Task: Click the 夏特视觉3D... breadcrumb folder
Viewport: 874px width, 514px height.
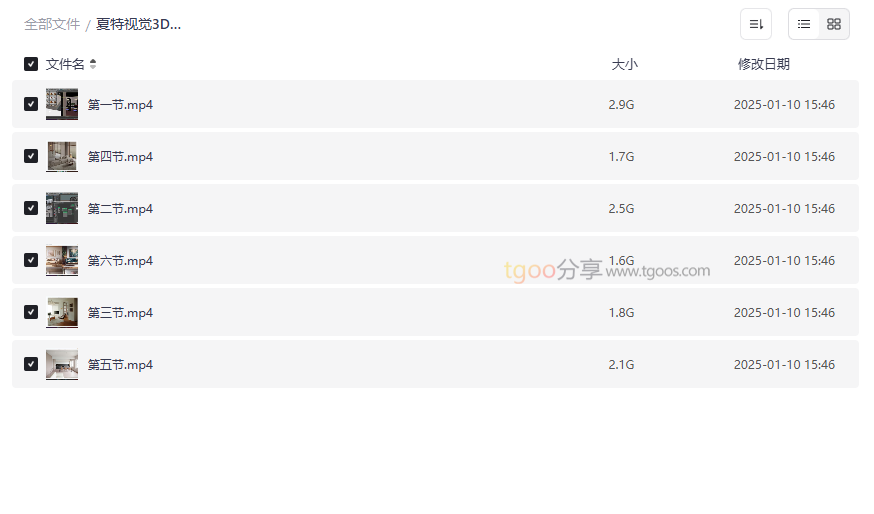Action: 139,24
